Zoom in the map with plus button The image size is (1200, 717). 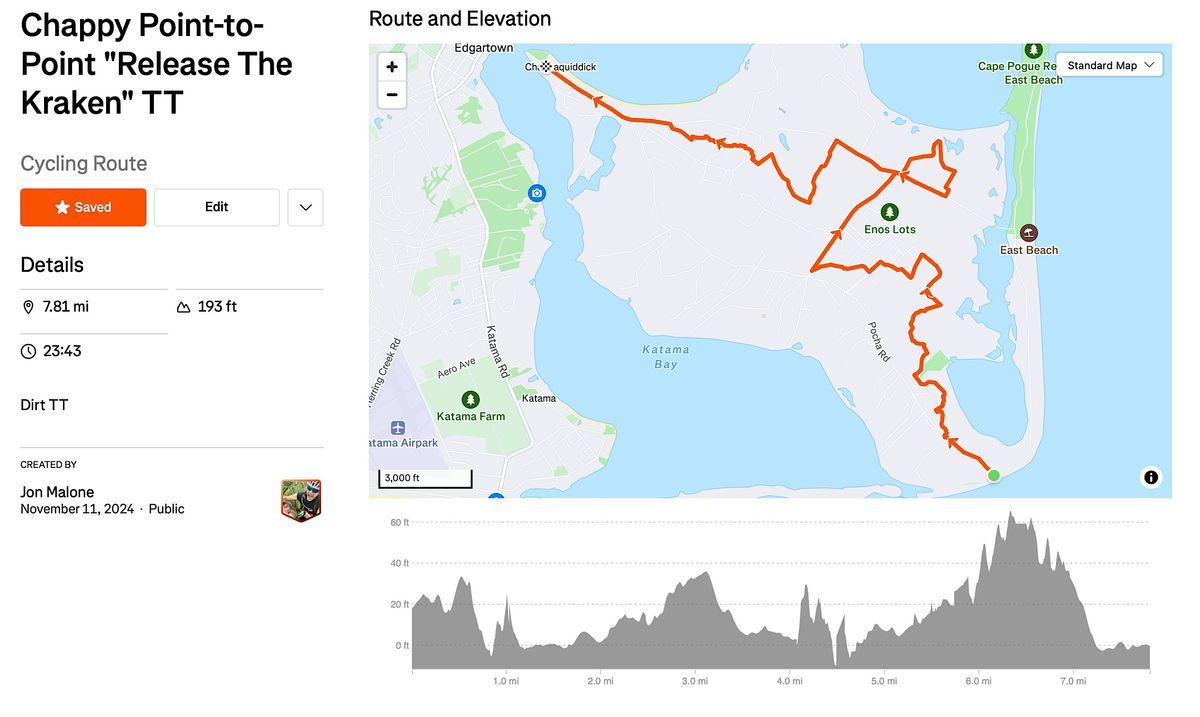pos(392,67)
